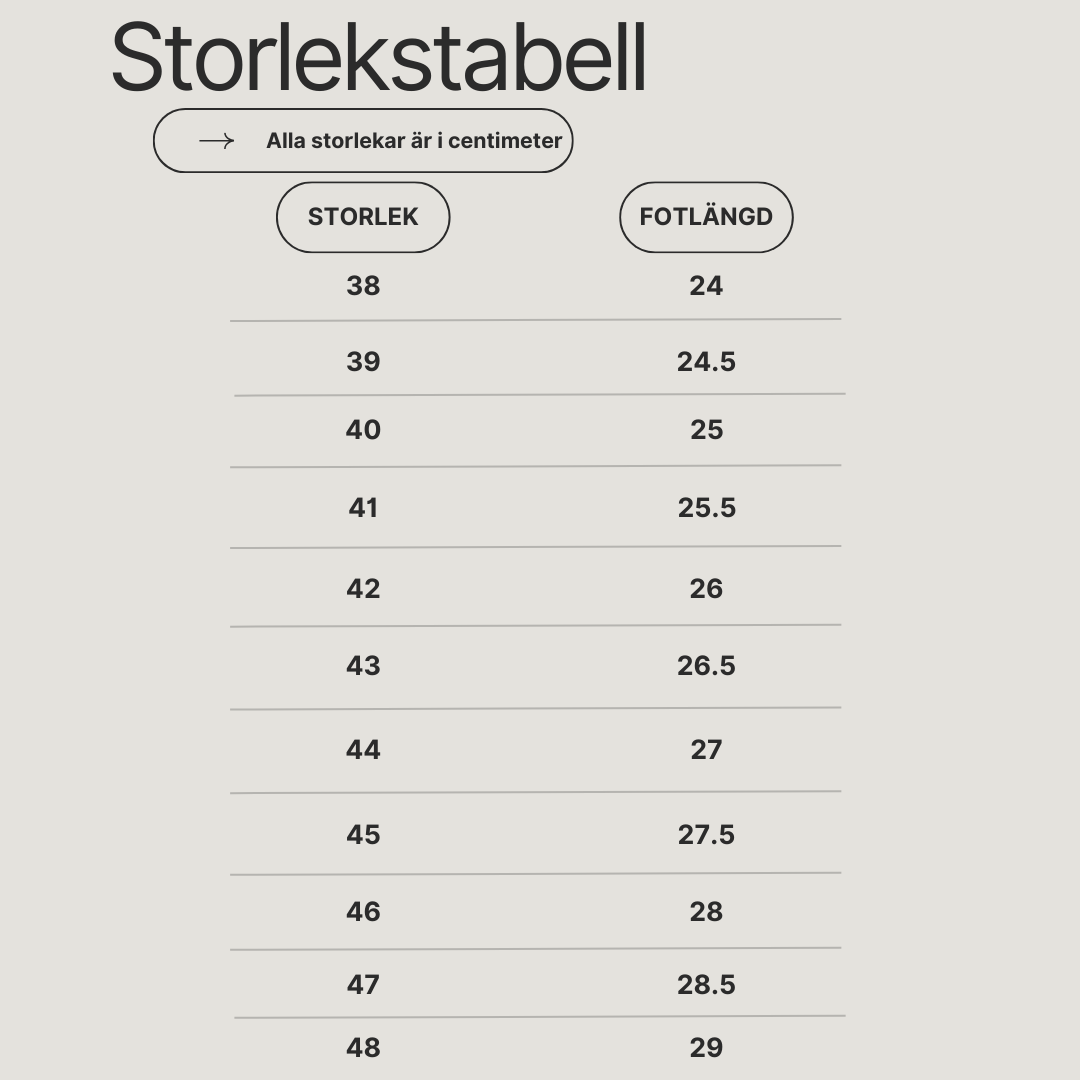1080x1080 pixels.
Task: Click the arrow icon before centimeter note
Action: pos(216,141)
